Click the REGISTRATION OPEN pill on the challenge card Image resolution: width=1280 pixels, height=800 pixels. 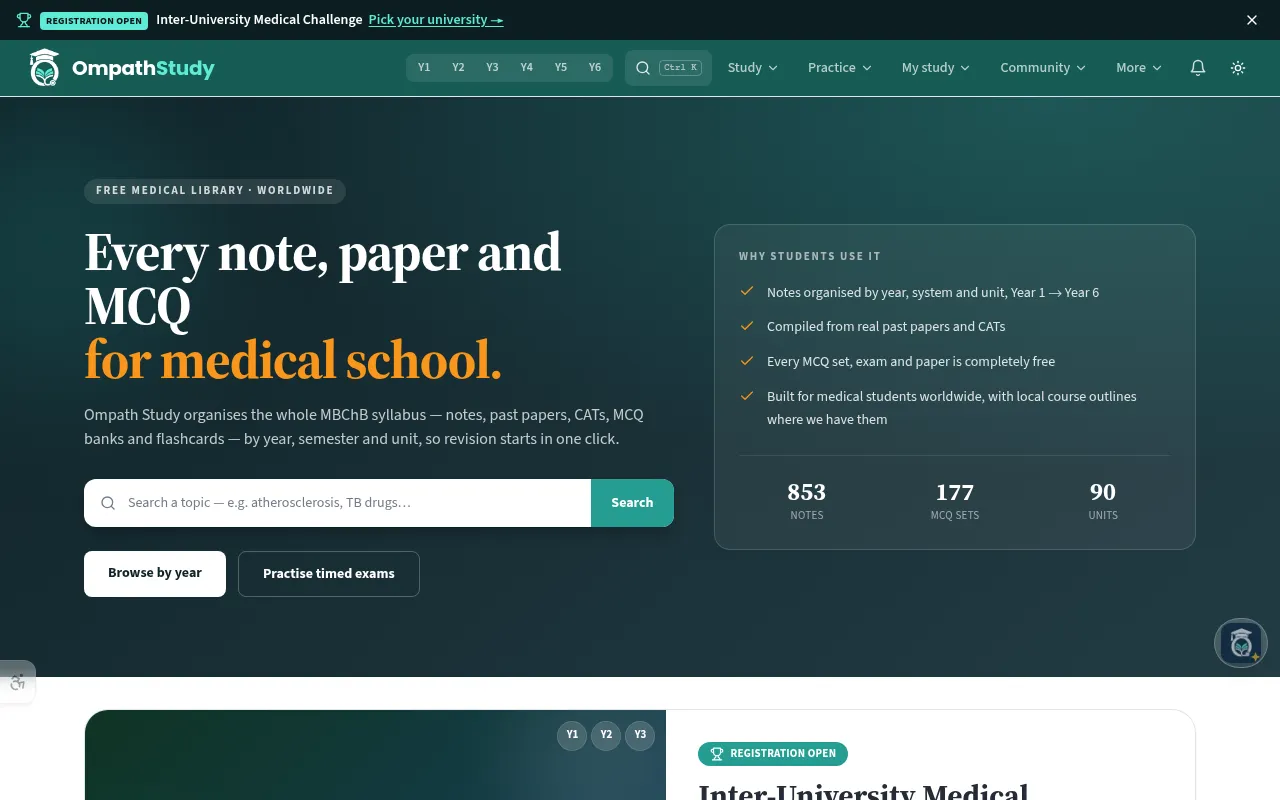click(x=773, y=754)
